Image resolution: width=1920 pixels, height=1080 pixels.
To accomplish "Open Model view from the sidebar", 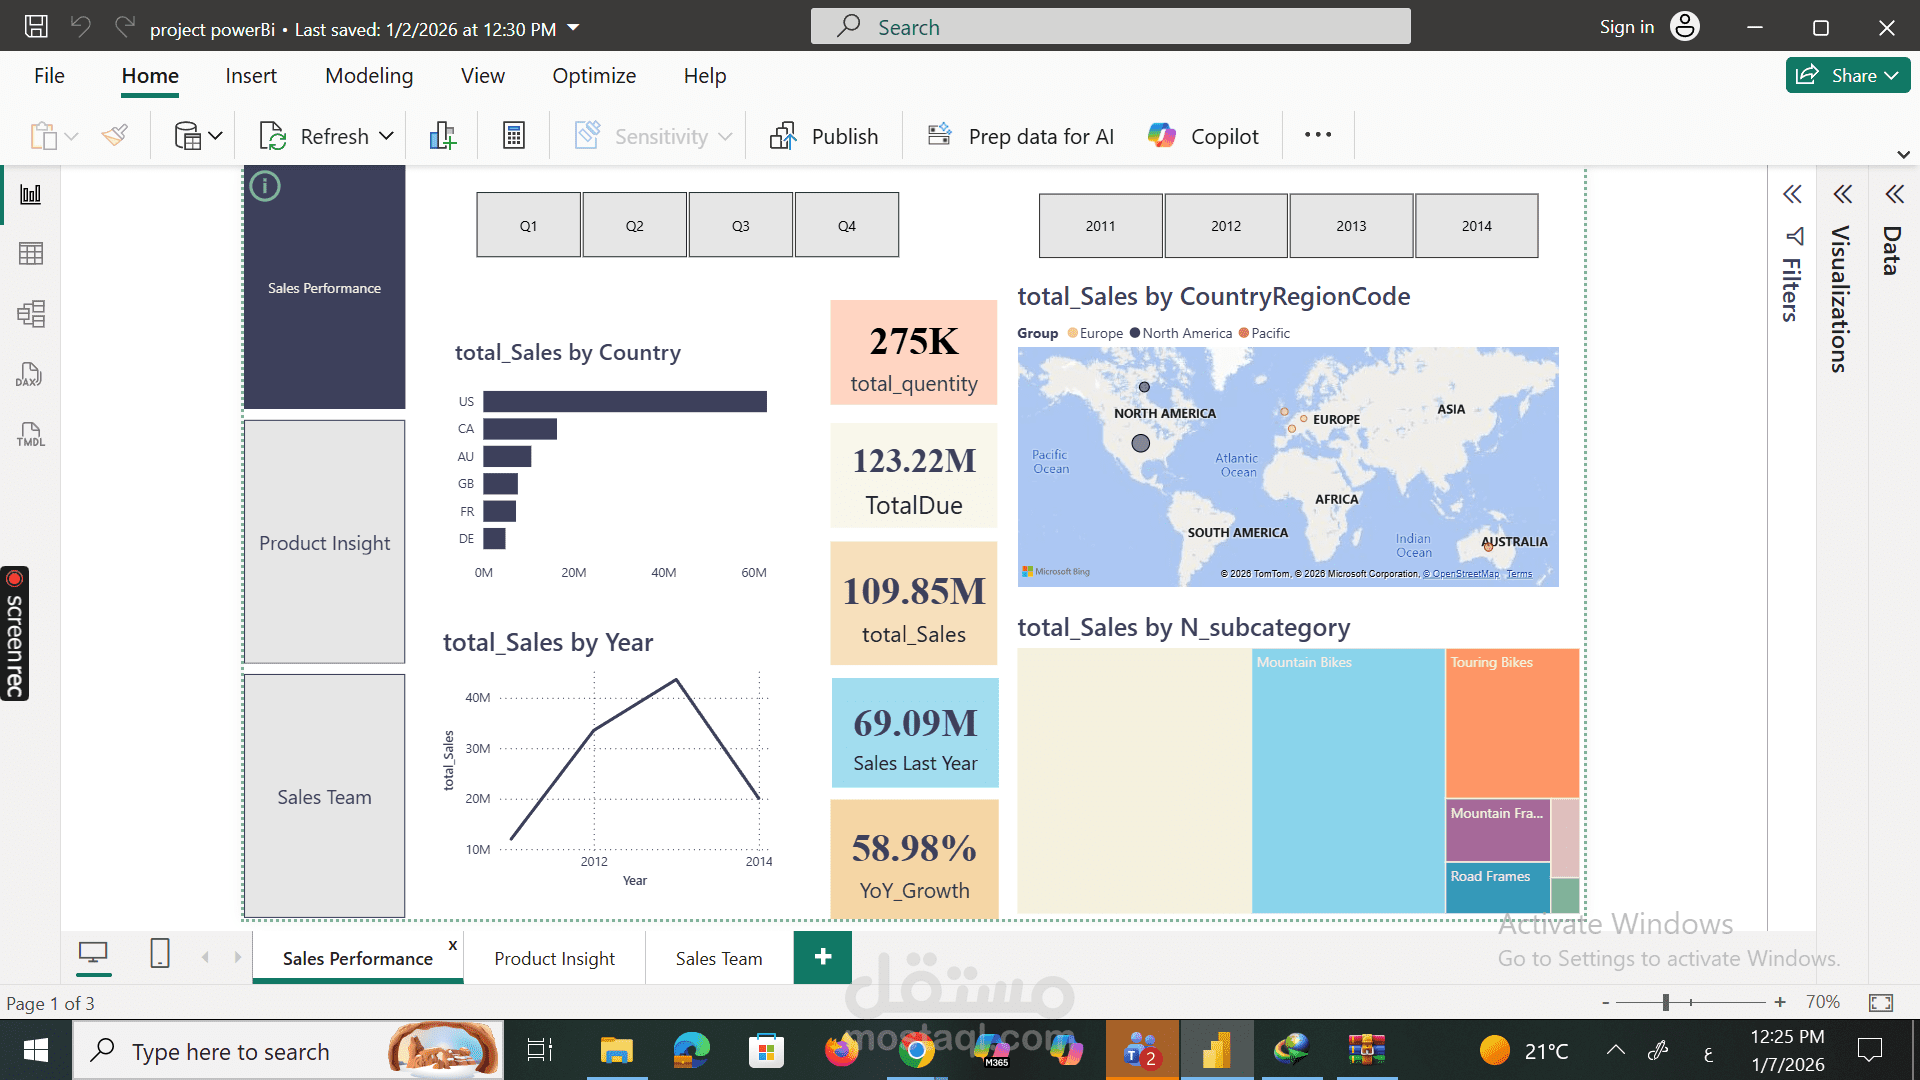I will [30, 313].
